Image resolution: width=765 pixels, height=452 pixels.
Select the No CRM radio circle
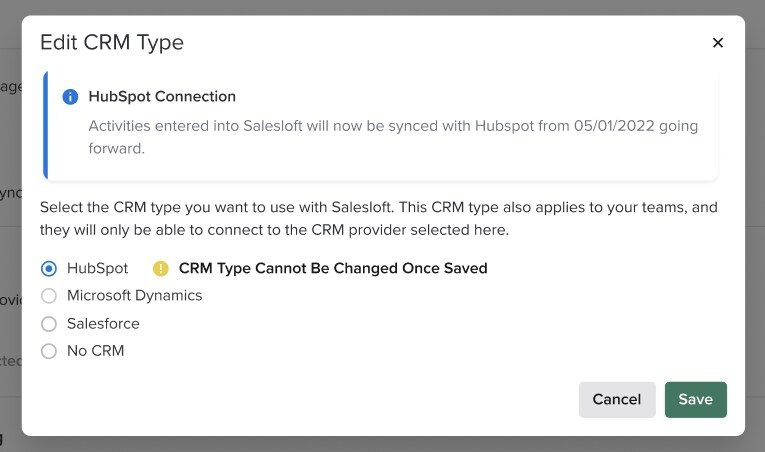click(49, 351)
